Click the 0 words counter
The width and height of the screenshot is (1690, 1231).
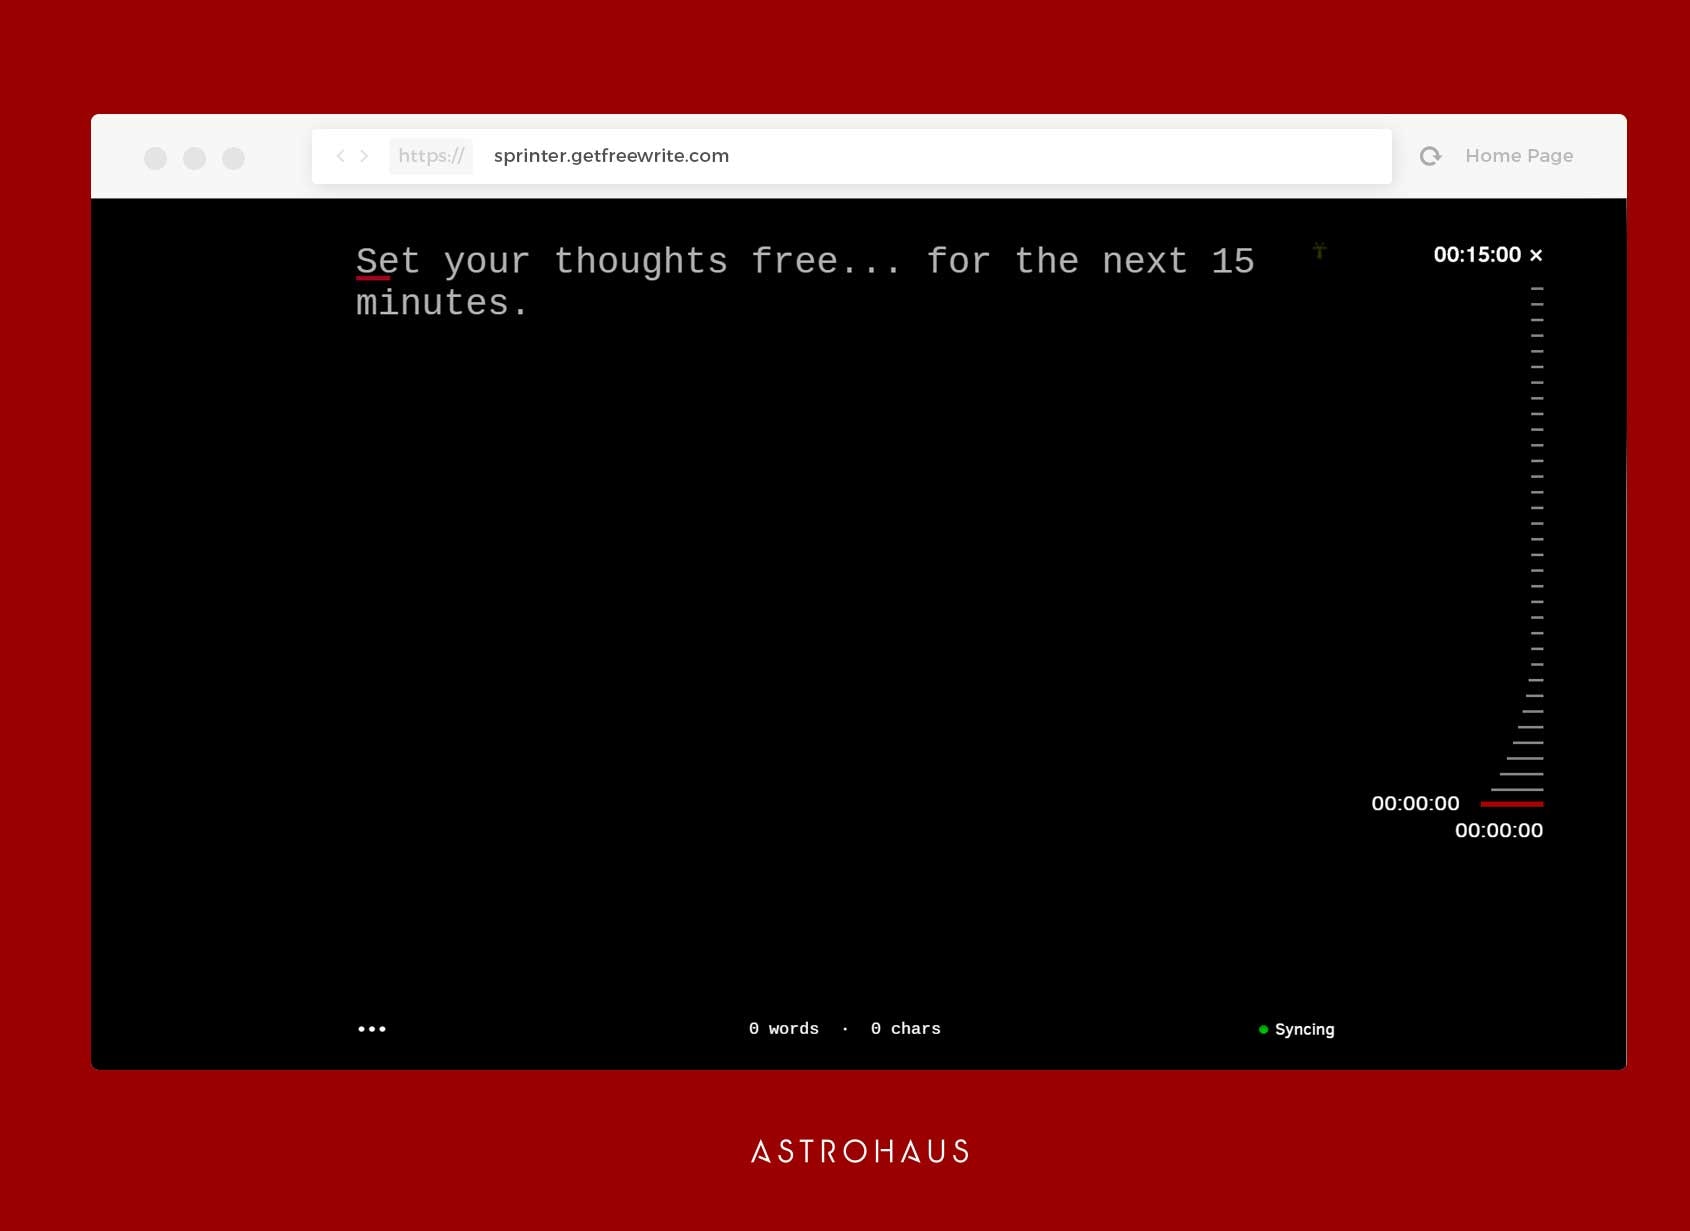pyautogui.click(x=784, y=1029)
